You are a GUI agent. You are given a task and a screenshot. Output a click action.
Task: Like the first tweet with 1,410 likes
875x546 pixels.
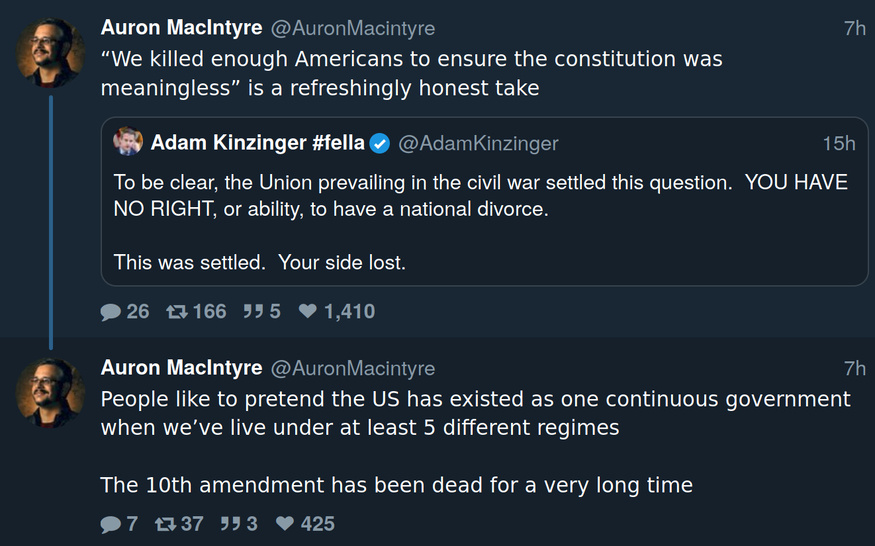(x=308, y=312)
